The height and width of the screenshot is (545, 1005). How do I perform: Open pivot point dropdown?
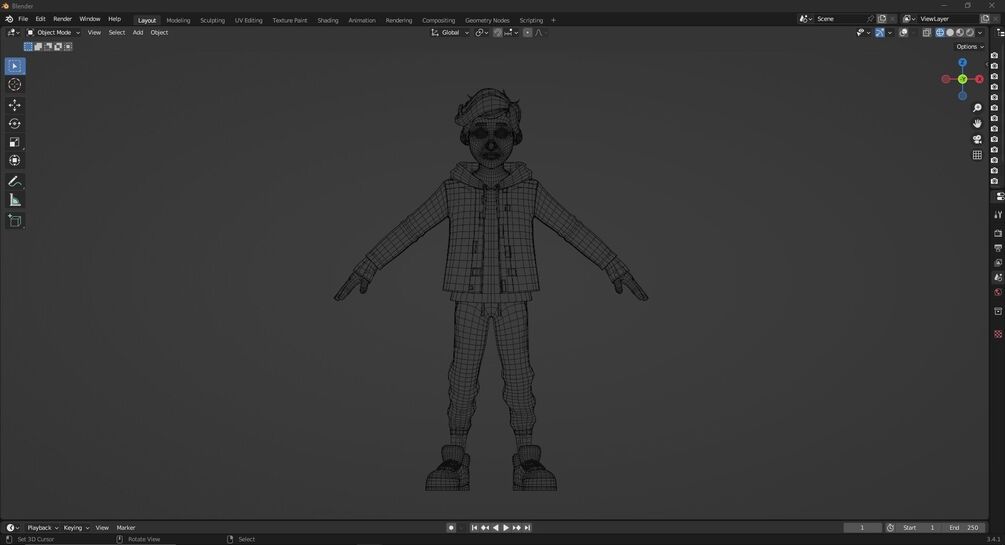tap(482, 33)
